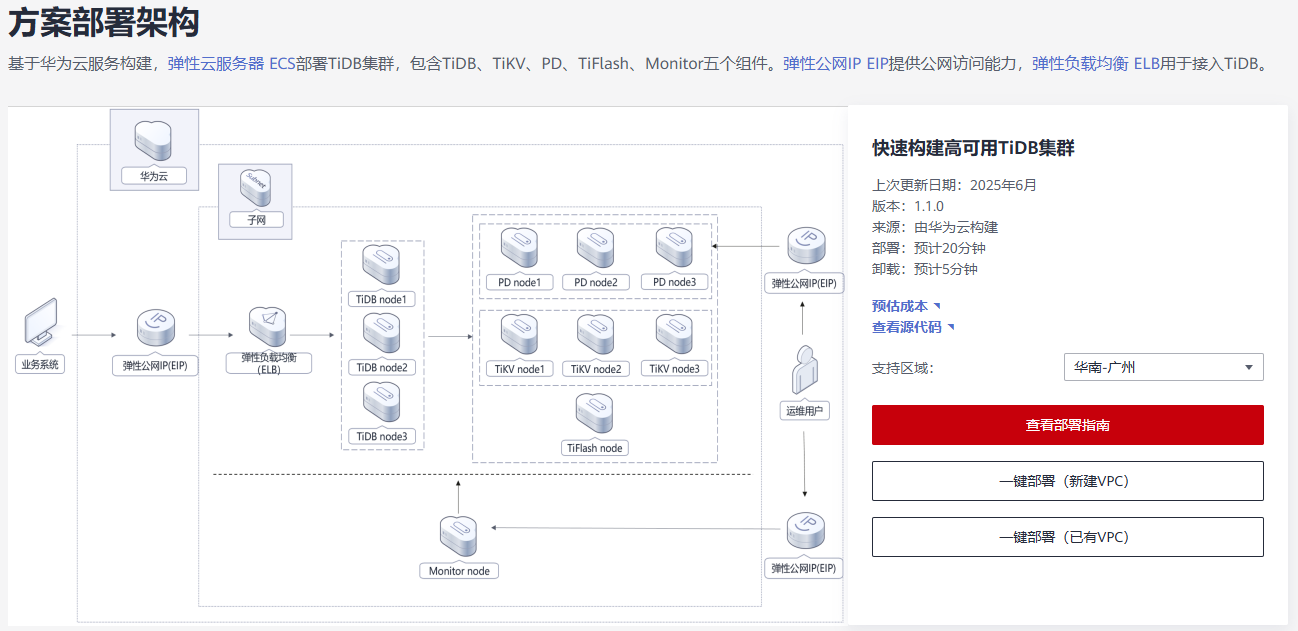Click the 华为云 cloud icon
This screenshot has height=631, width=1298.
(x=153, y=140)
